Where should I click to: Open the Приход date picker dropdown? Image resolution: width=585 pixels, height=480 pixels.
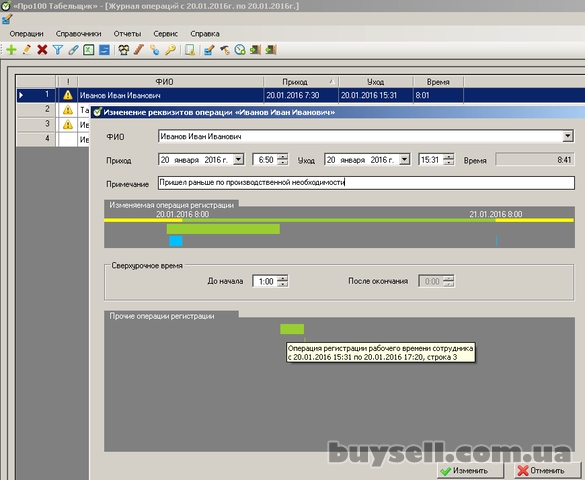click(x=238, y=160)
